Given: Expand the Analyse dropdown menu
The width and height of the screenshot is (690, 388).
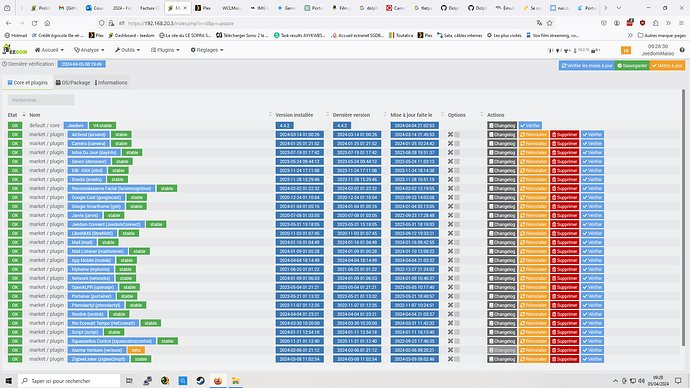Looking at the screenshot, I should pyautogui.click(x=89, y=50).
